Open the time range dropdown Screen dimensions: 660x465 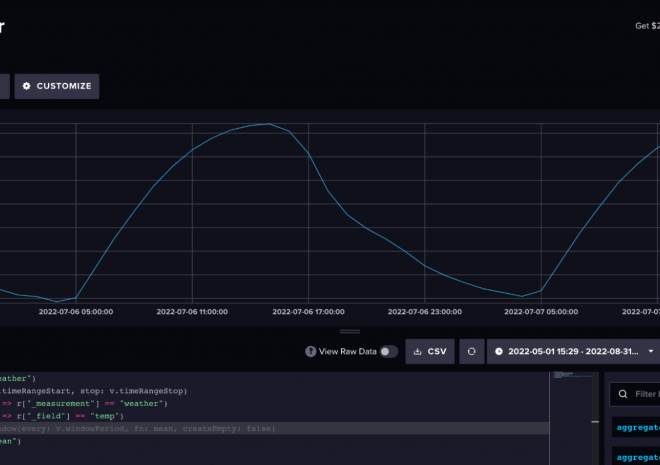[573, 351]
